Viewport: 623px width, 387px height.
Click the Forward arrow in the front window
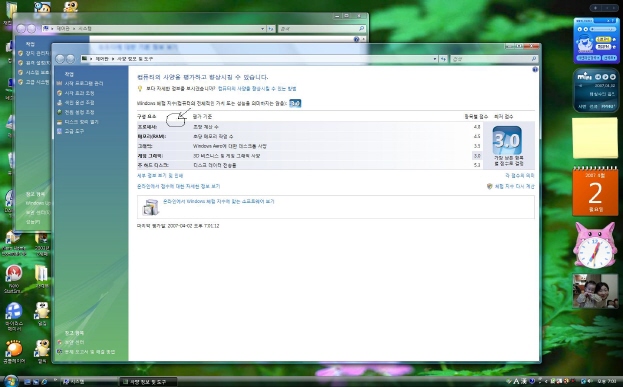(70, 59)
